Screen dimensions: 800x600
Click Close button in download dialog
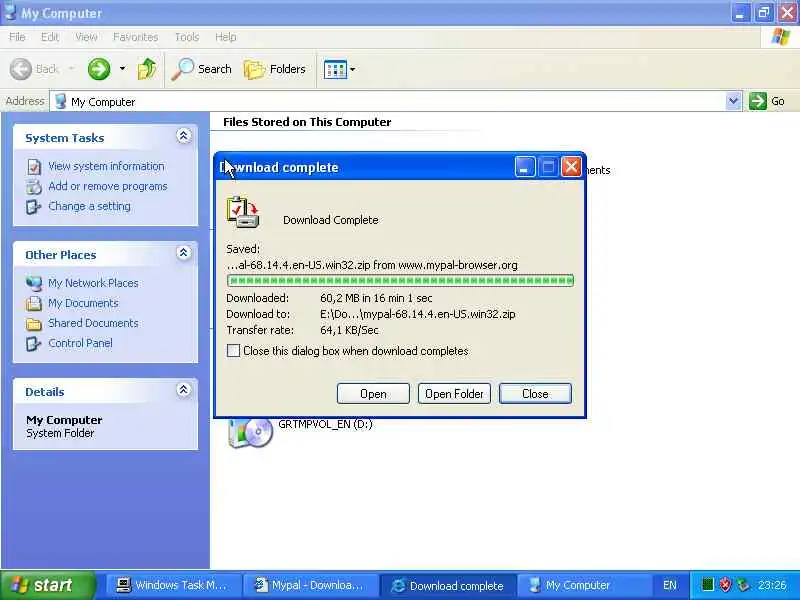click(535, 393)
